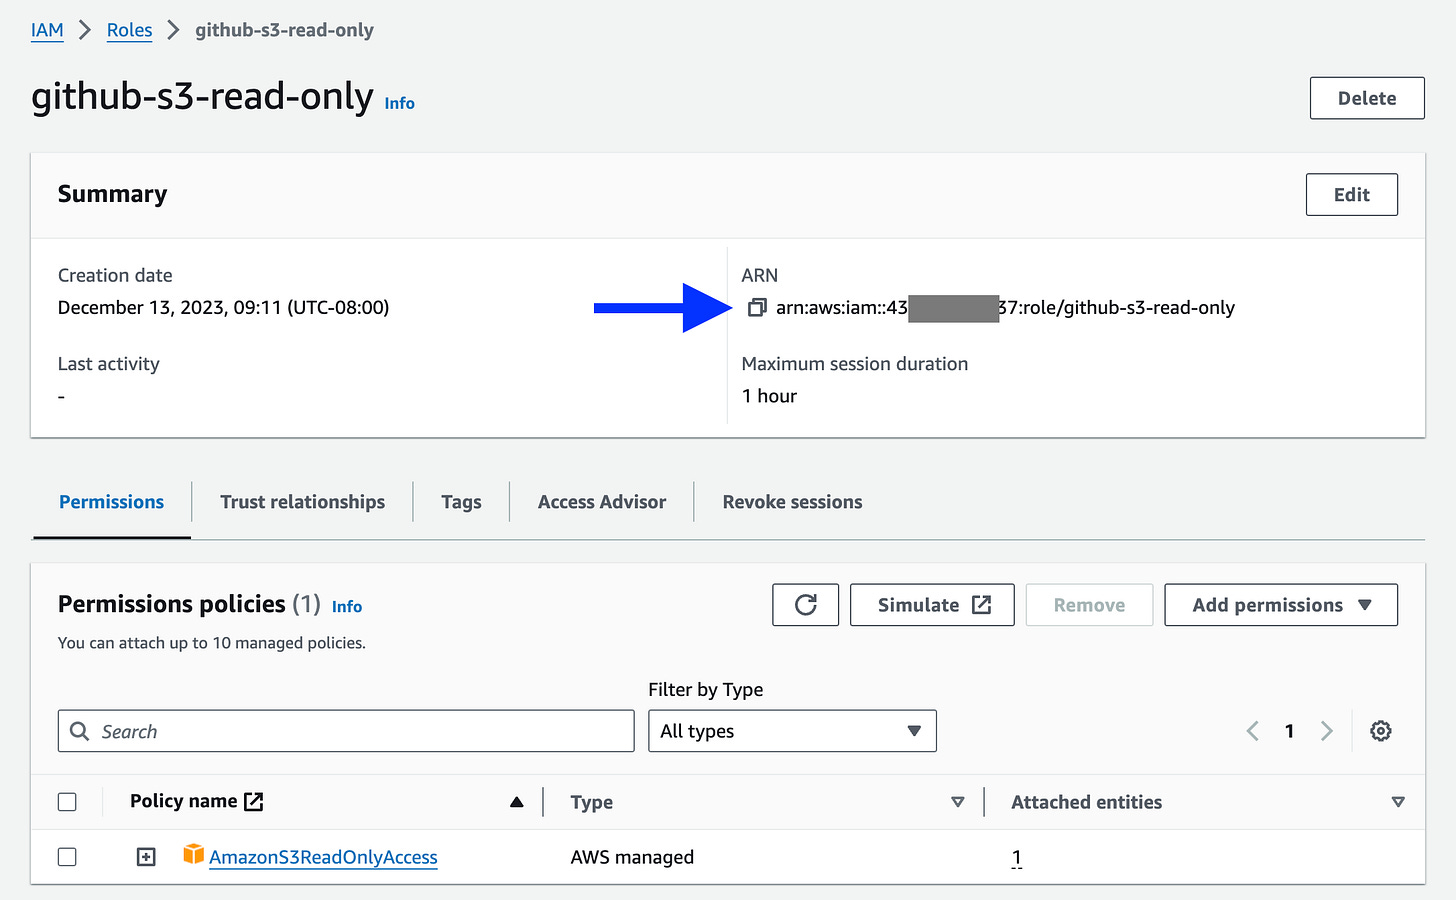Go to Roles in the breadcrumb
Viewport: 1456px width, 900px height.
tap(130, 30)
